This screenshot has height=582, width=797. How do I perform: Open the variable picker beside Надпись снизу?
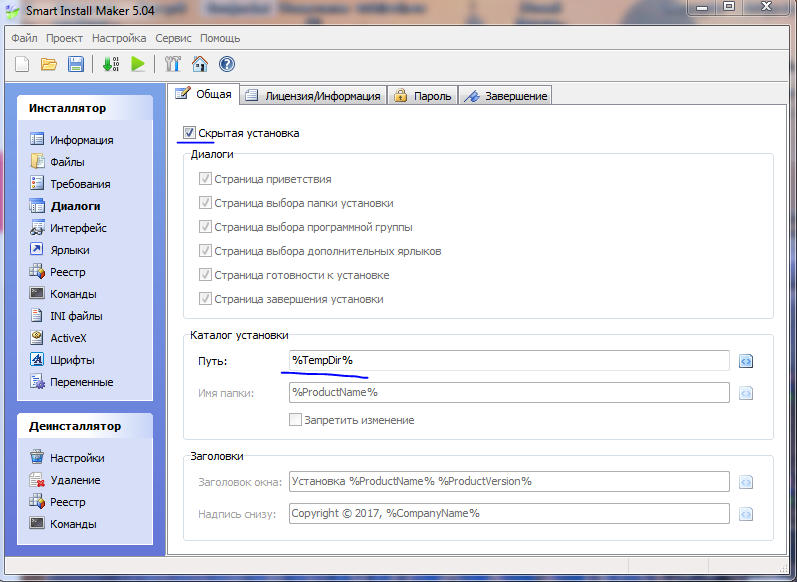pyautogui.click(x=745, y=514)
